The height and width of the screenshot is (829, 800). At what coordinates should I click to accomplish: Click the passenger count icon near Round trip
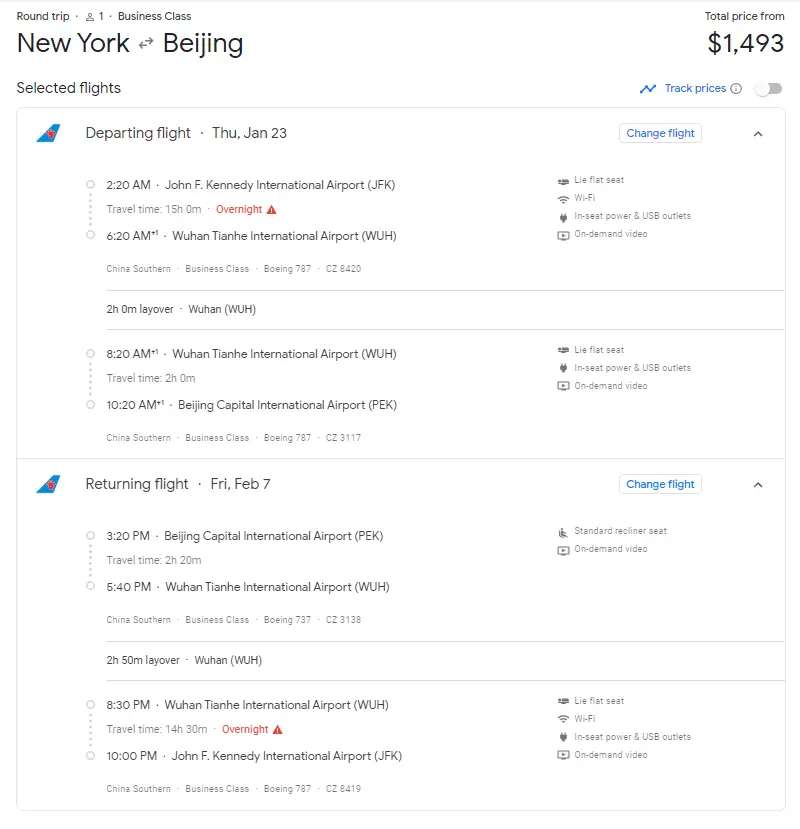(x=89, y=17)
